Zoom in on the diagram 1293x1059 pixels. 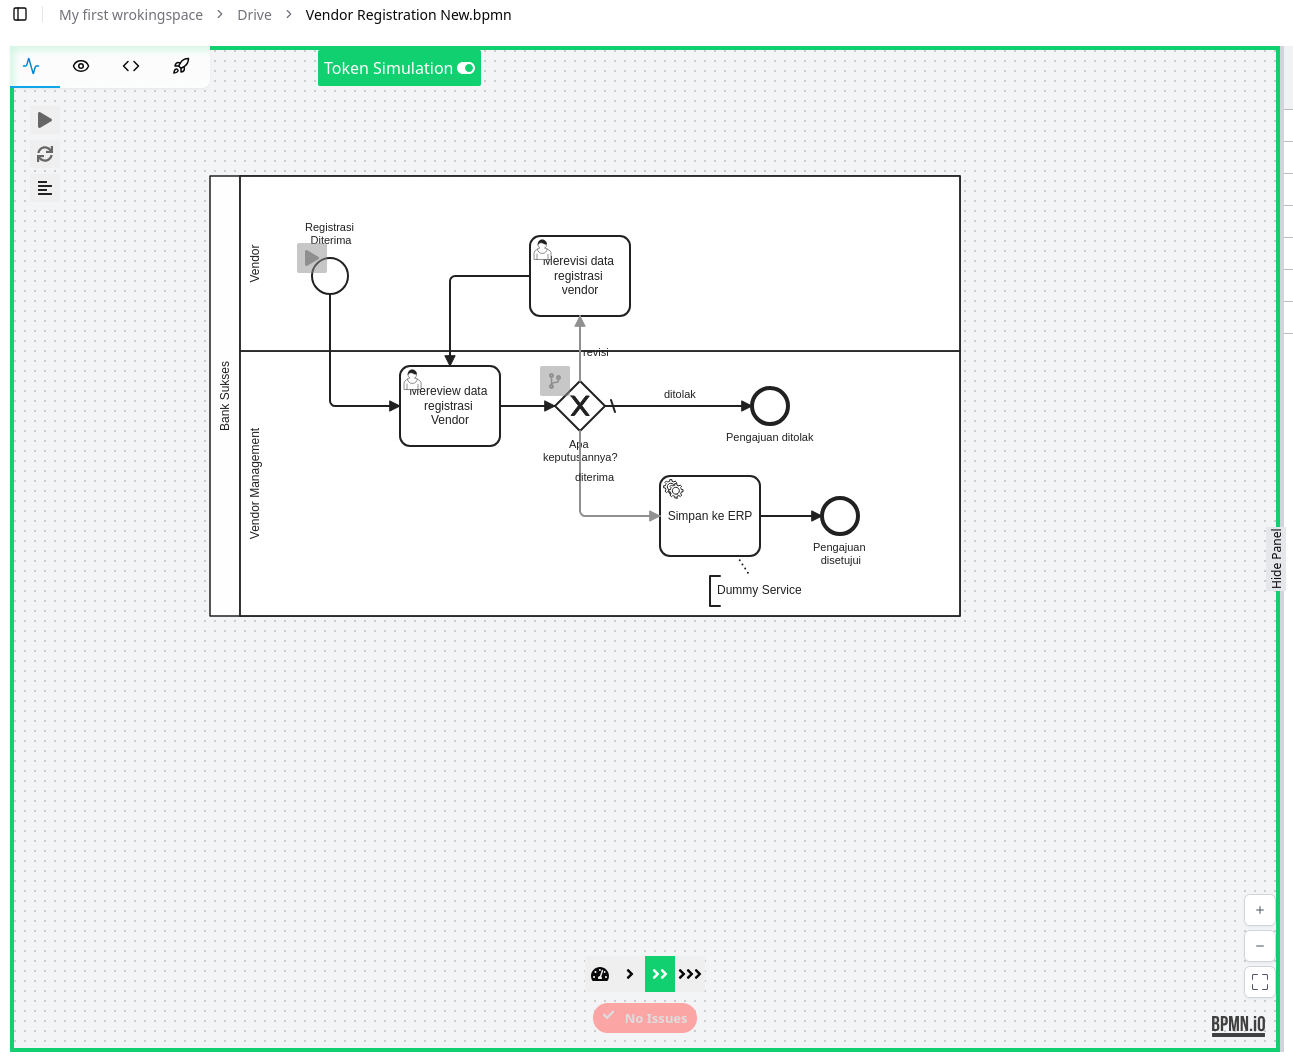(1260, 910)
